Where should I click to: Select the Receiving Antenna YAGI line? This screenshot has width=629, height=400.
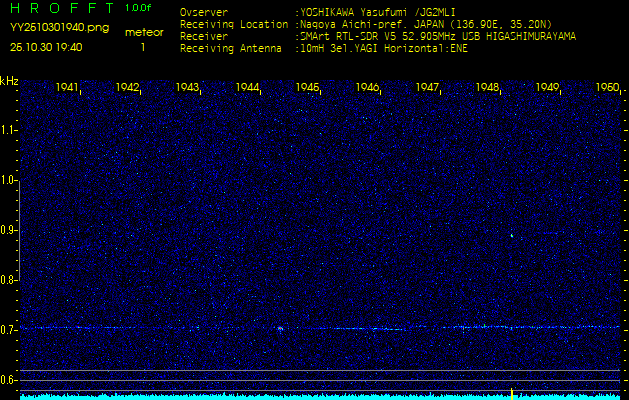(382, 47)
